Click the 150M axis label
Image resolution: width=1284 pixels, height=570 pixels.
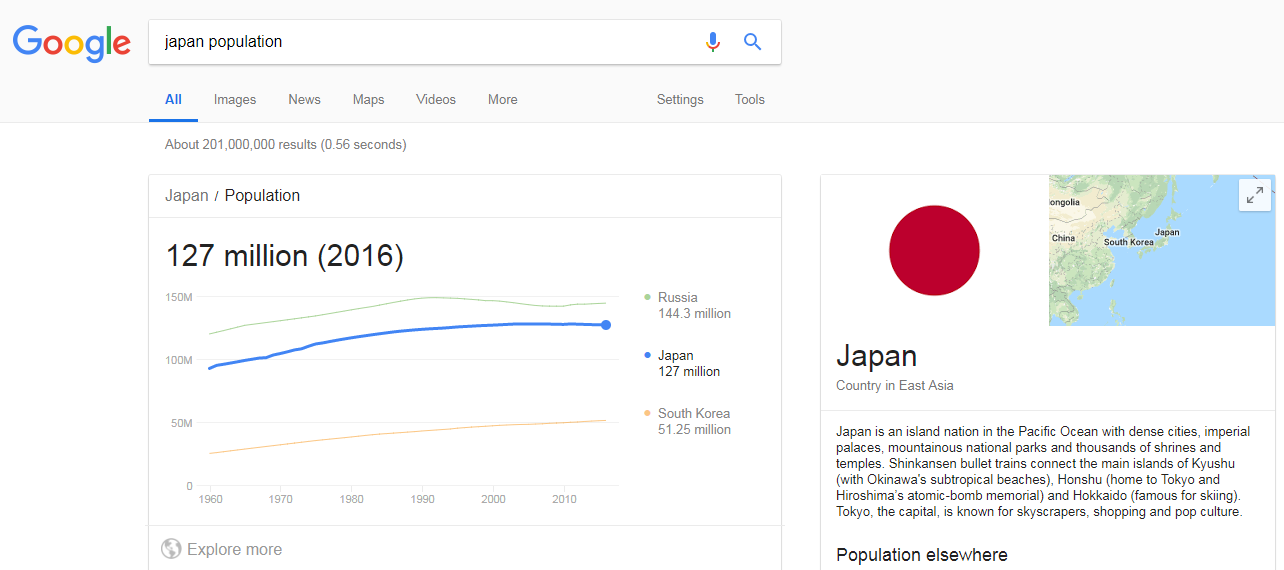(179, 297)
